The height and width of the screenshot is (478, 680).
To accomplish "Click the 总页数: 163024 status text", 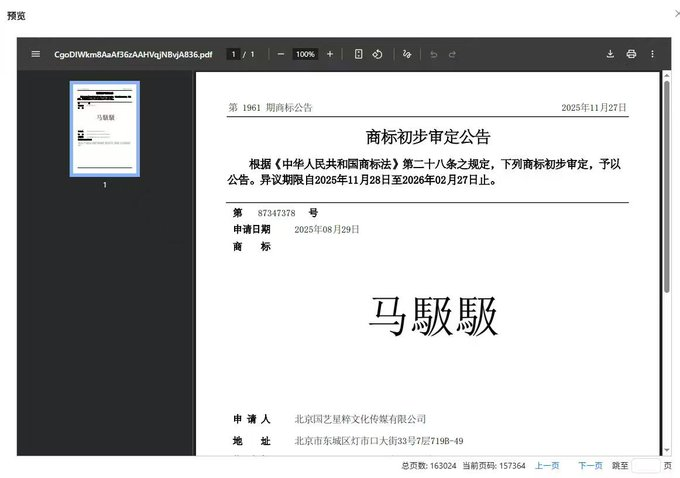I will click(428, 466).
